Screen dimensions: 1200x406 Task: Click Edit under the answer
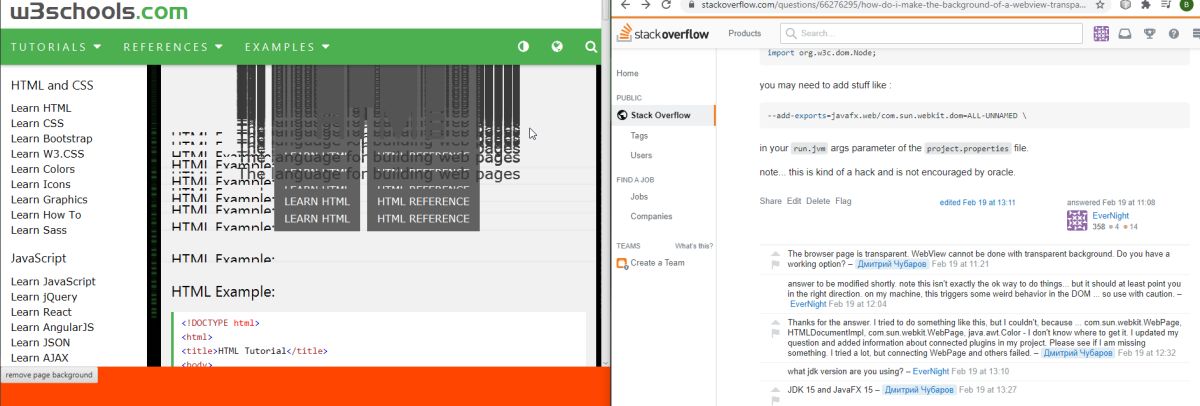[794, 201]
